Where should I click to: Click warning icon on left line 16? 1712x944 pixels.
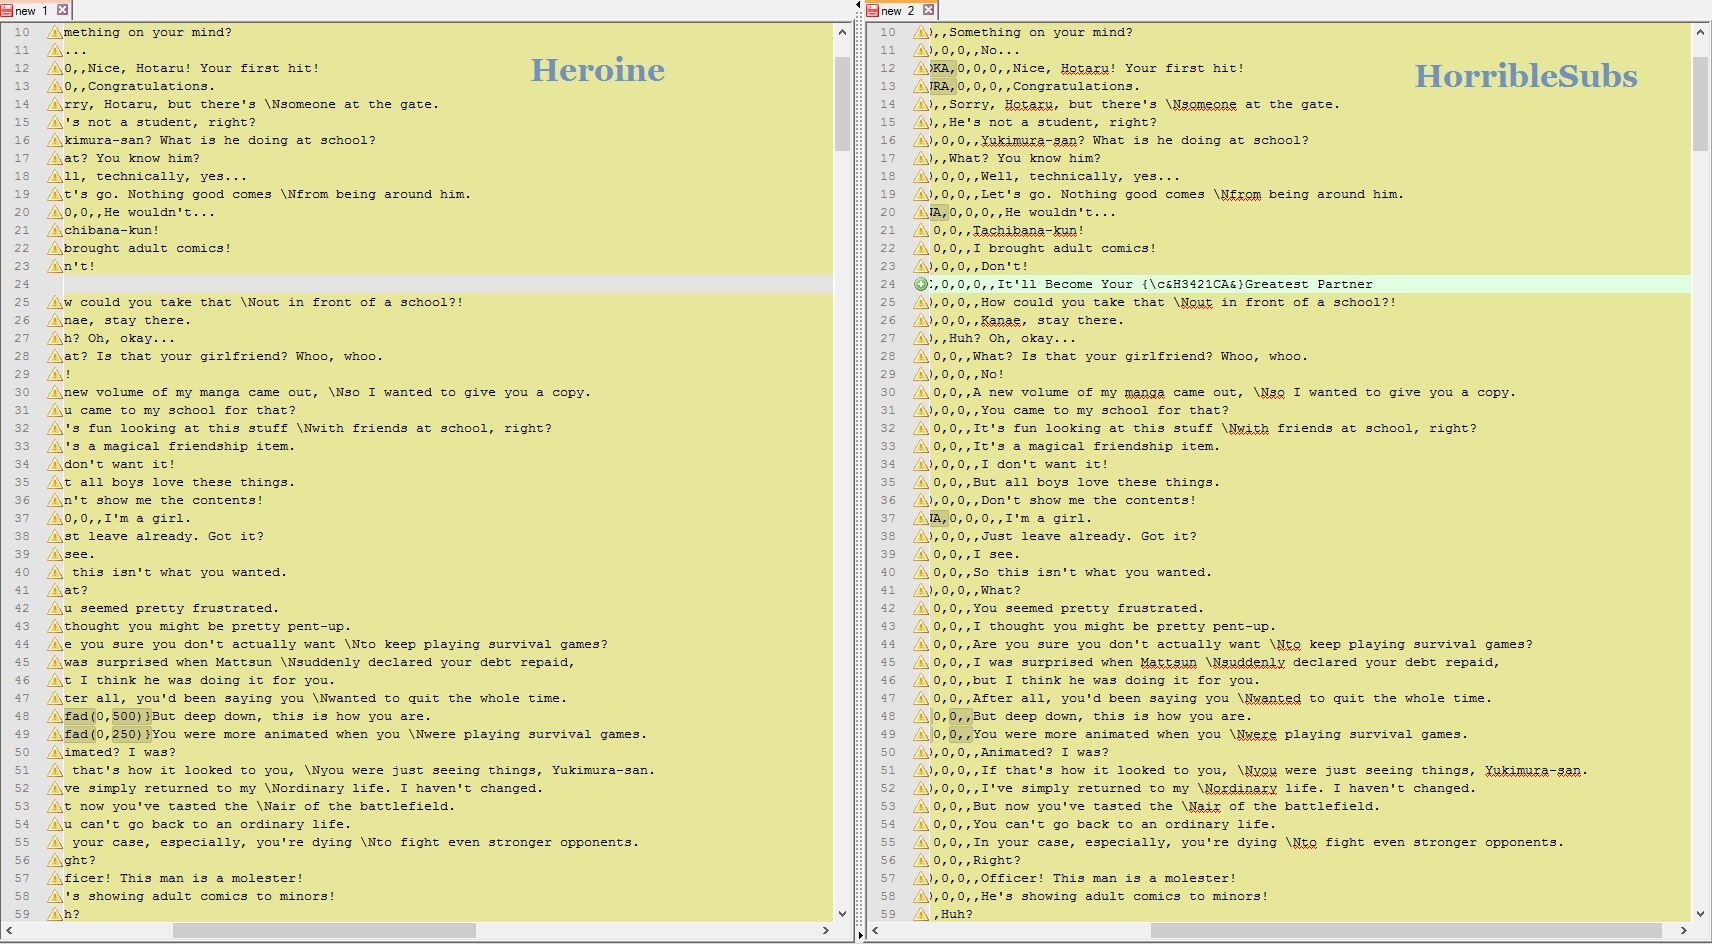point(55,141)
